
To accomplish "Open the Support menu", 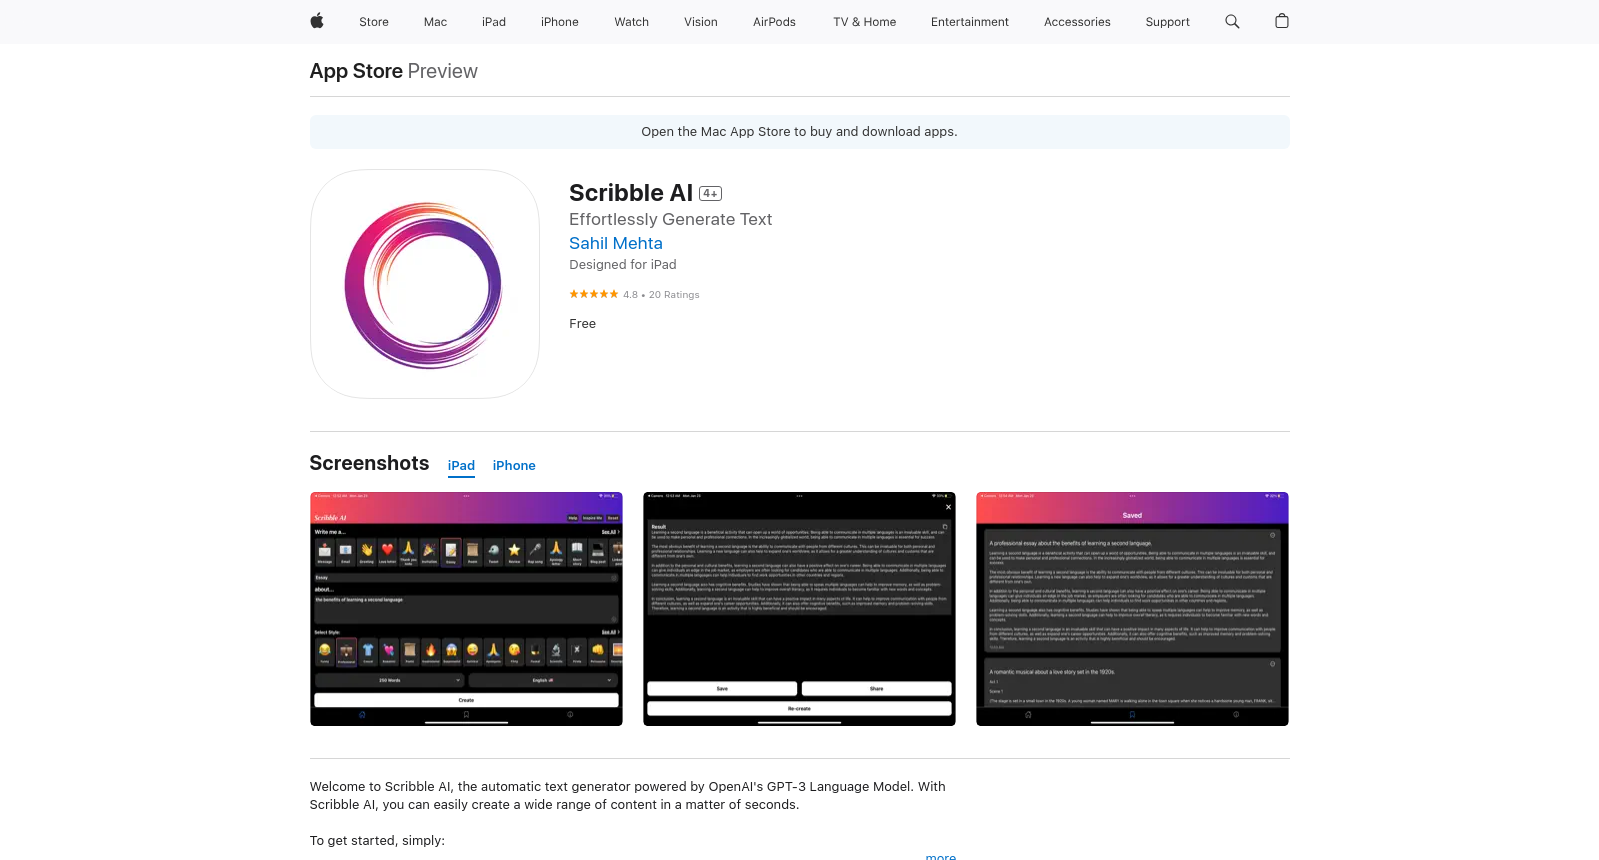I will tap(1168, 22).
